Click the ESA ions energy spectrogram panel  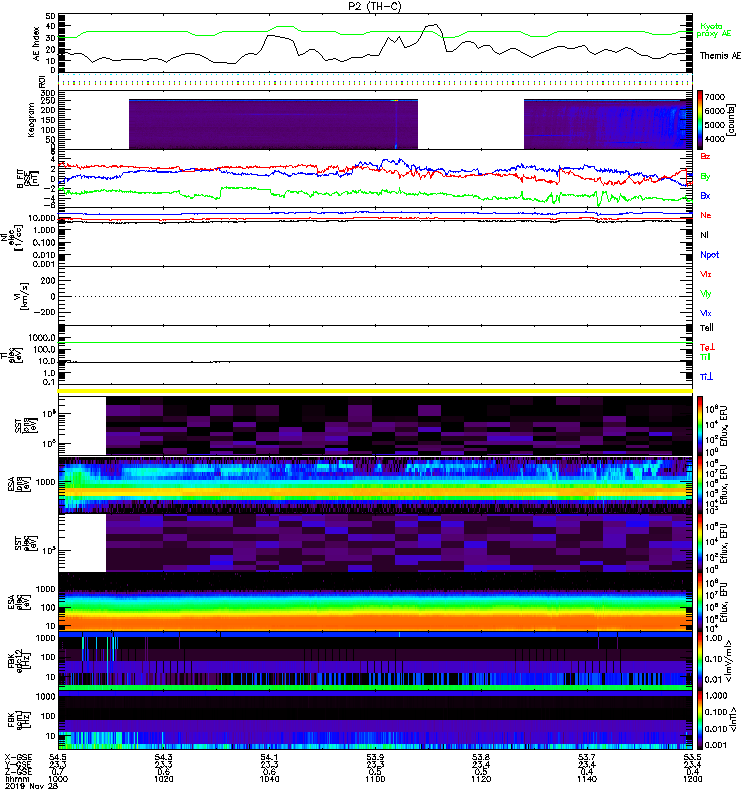(375, 484)
